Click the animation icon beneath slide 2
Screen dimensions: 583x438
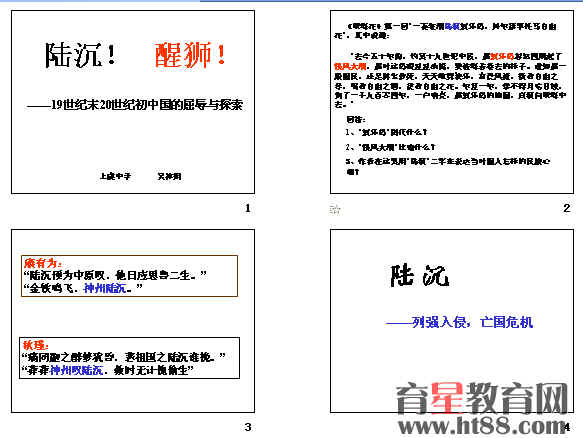tap(335, 210)
